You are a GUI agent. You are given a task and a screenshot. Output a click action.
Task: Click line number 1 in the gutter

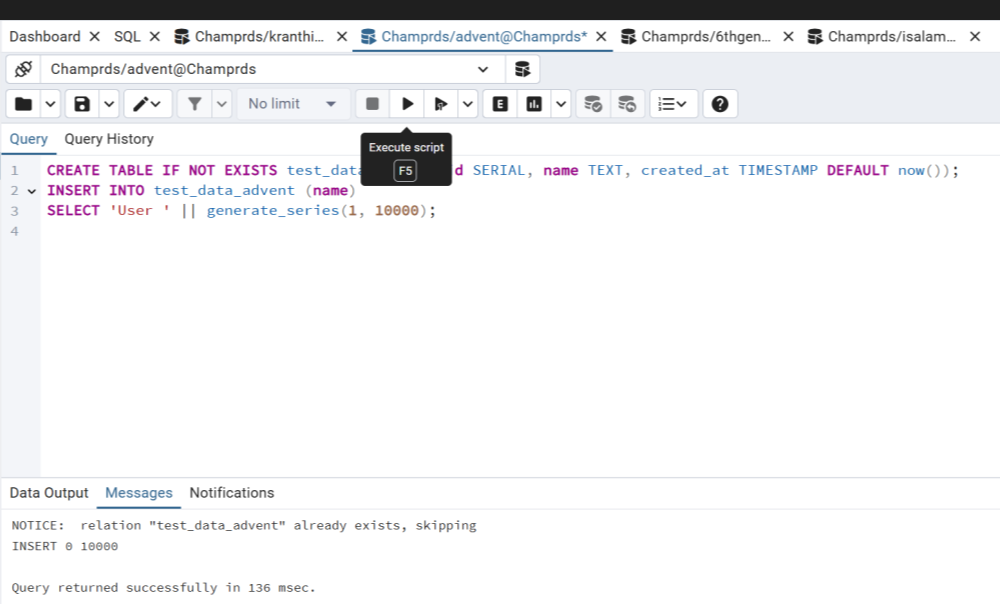pyautogui.click(x=14, y=171)
